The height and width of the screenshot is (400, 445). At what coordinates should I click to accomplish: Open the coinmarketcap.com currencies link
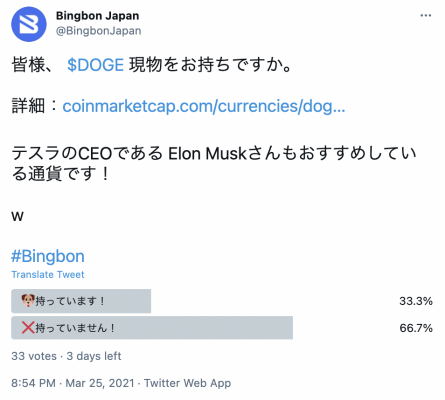204,106
